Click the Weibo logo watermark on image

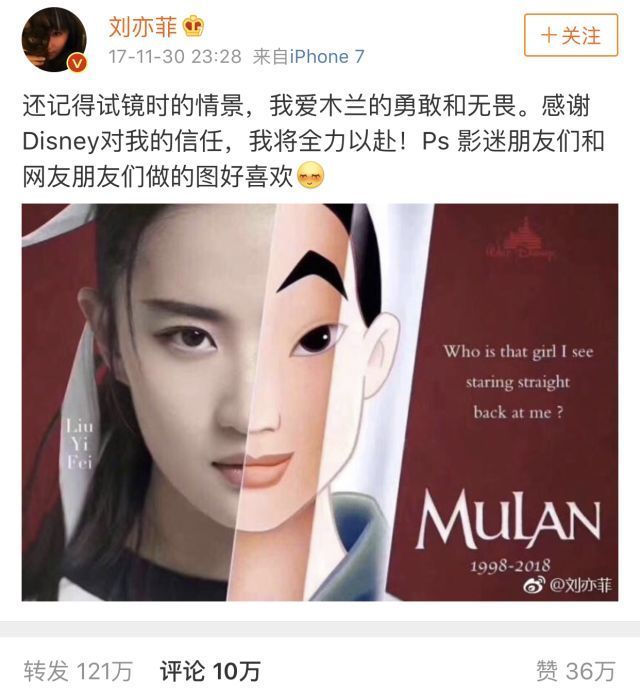click(534, 585)
